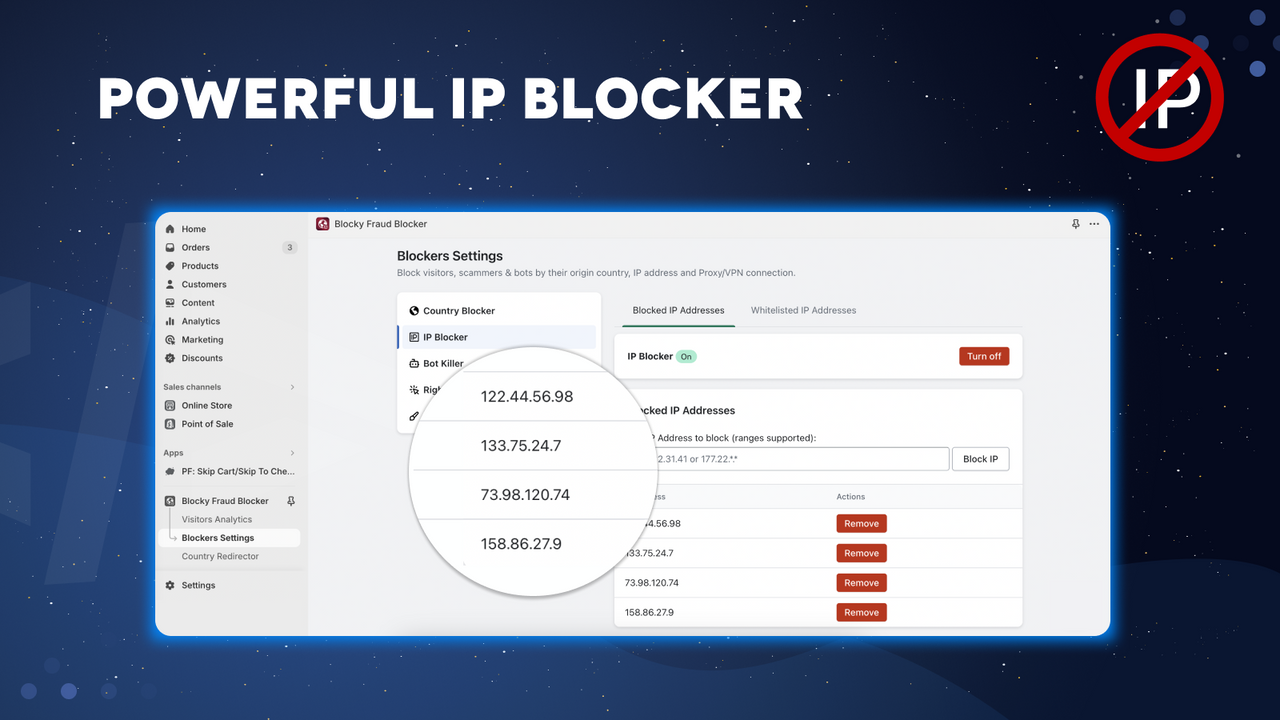Remove the IP ending 33.75.24.7
The height and width of the screenshot is (720, 1280).
[861, 553]
